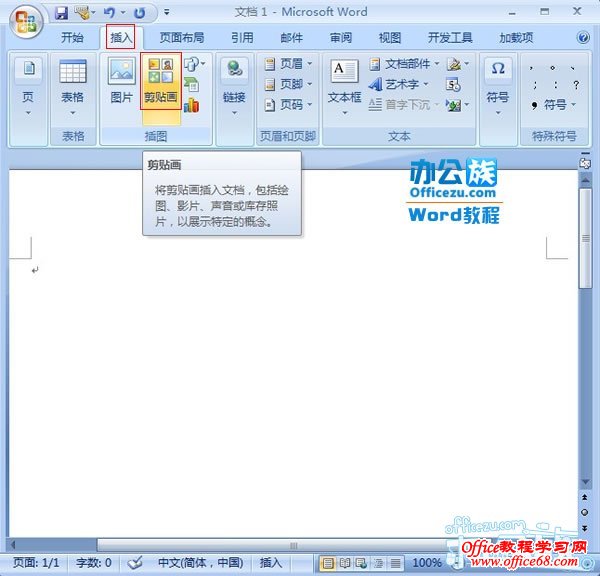Toggle the ruler icon above the vertical scrollbar
The image size is (600, 576).
tap(585, 163)
